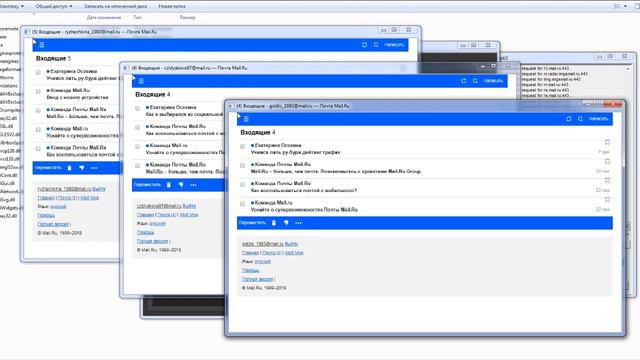Image resolution: width=640 pixels, height=360 pixels.
Task: Click trash icon in goldis_1980 window toolbar
Action: [x=274, y=223]
